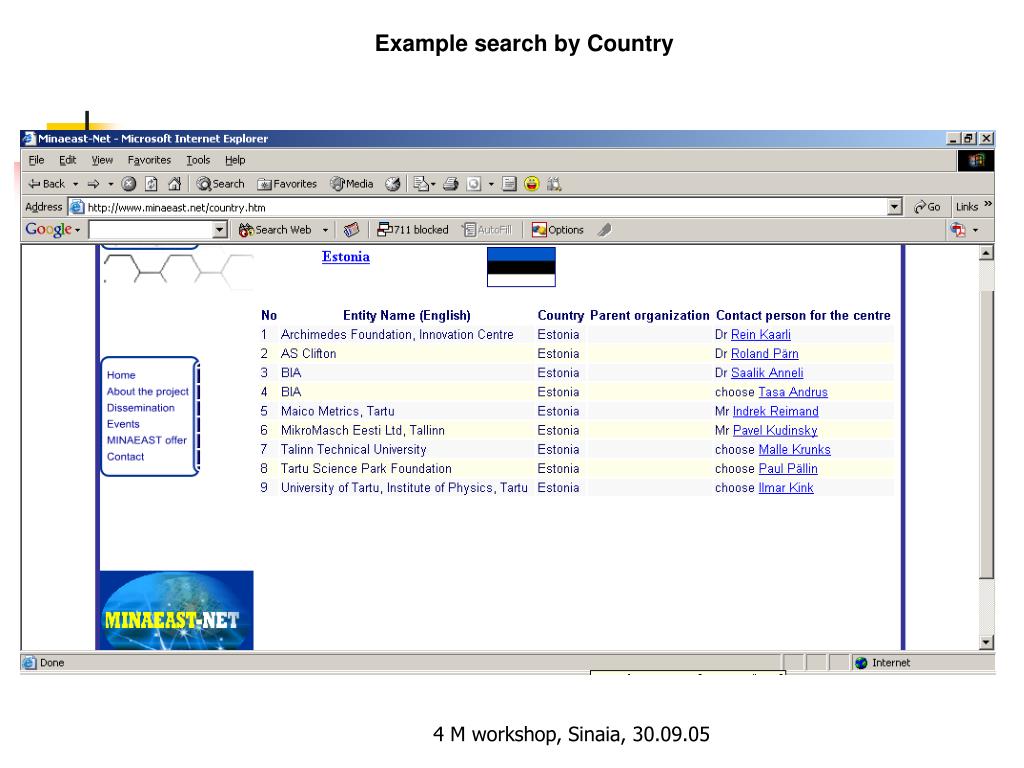Click the last toolbar icon after the smiley
This screenshot has height=768, width=1024.
pyautogui.click(x=554, y=184)
